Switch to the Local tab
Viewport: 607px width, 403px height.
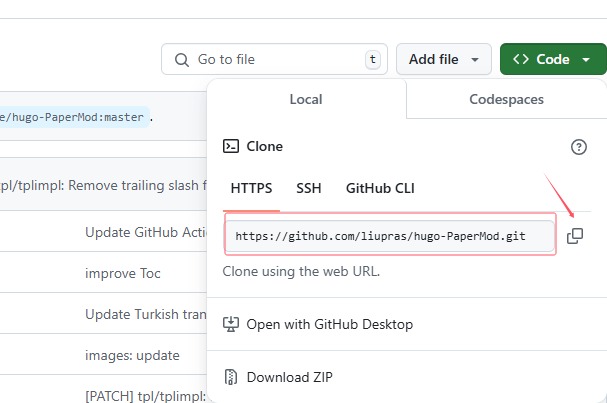(x=305, y=100)
